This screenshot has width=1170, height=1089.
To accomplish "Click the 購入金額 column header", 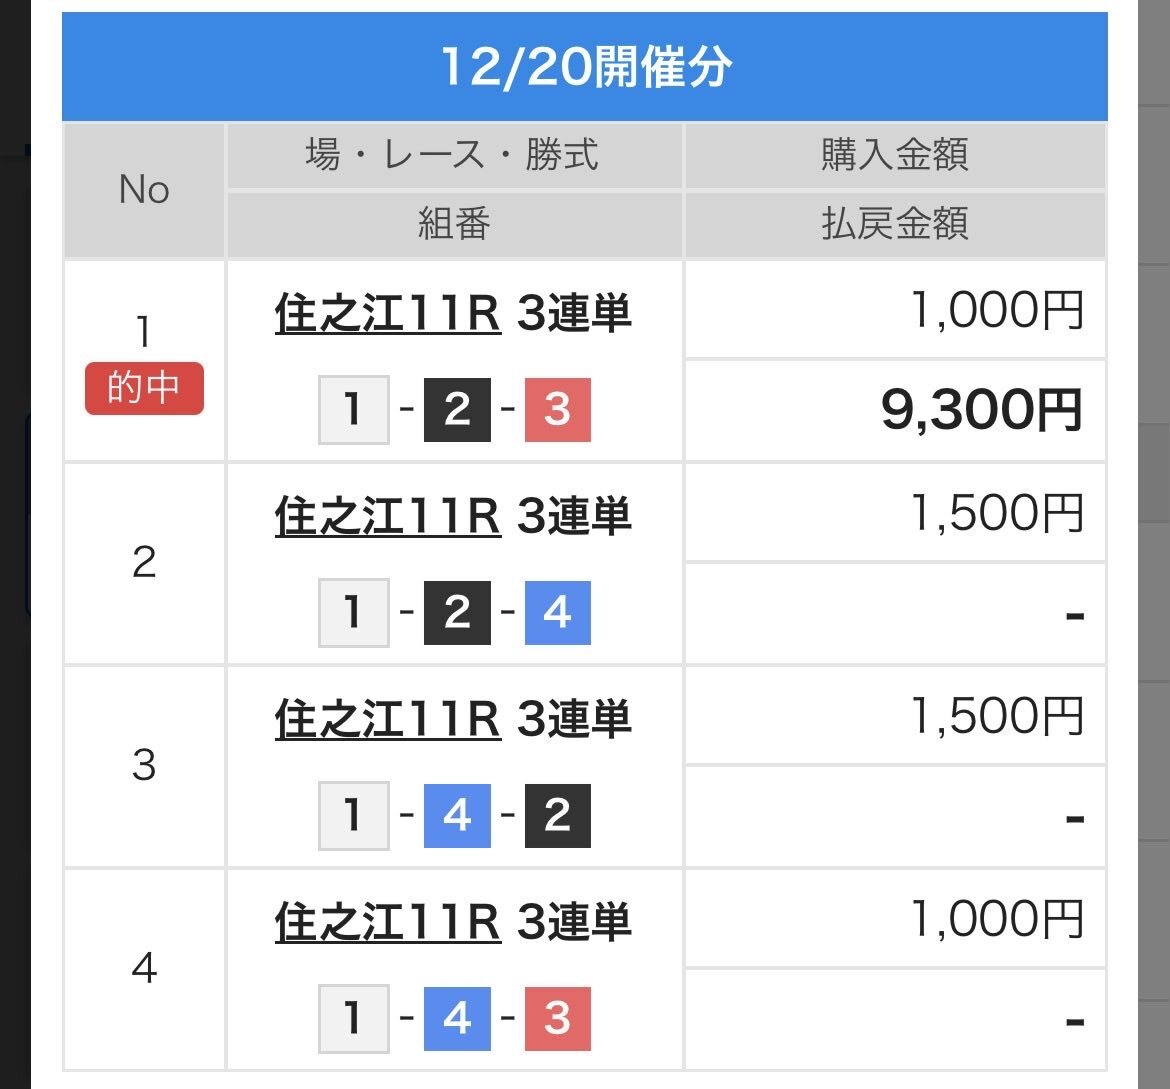I will pyautogui.click(x=895, y=156).
